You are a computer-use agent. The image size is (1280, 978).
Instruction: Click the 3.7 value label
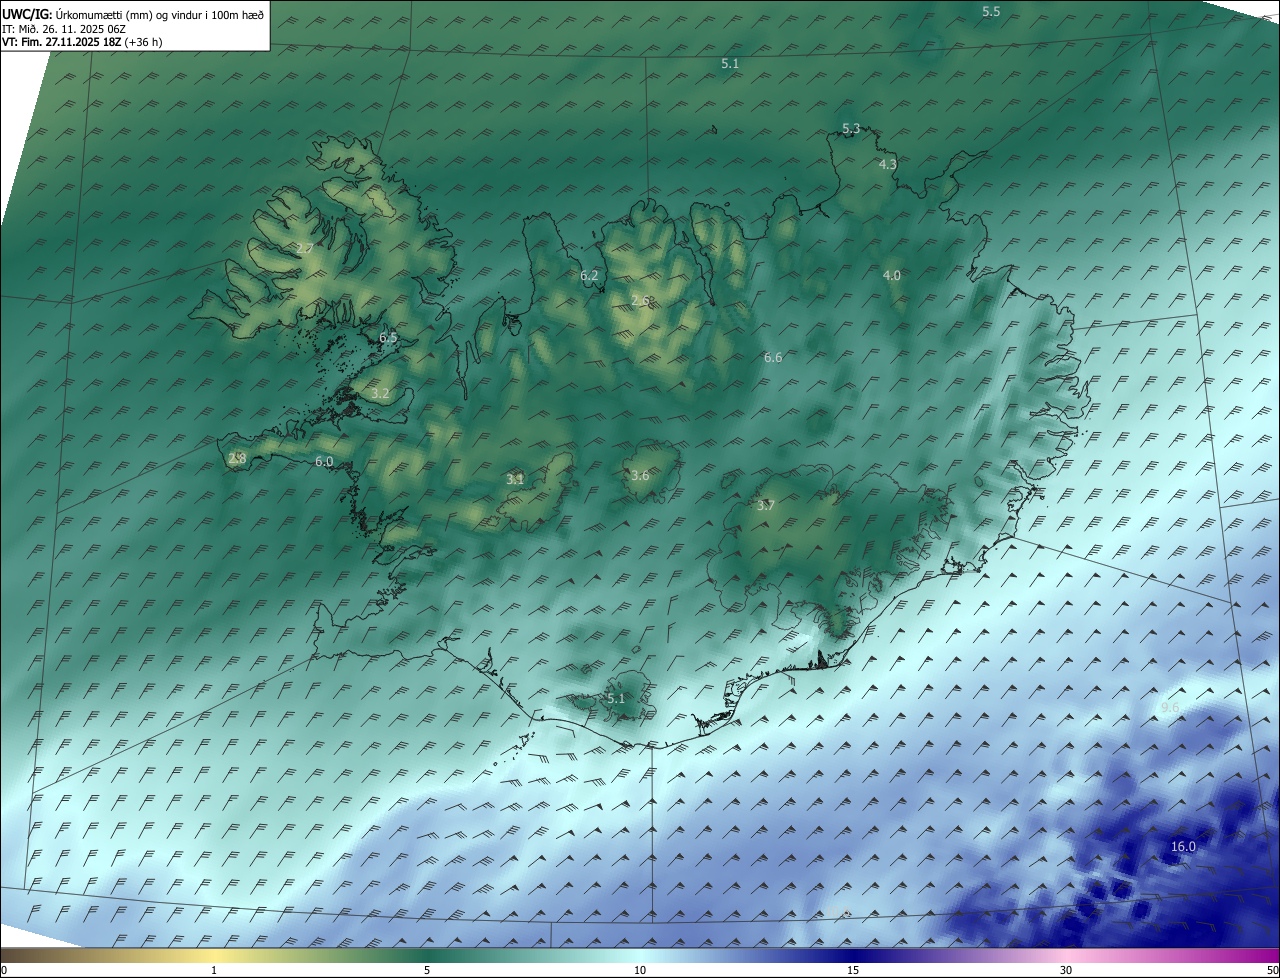765,506
